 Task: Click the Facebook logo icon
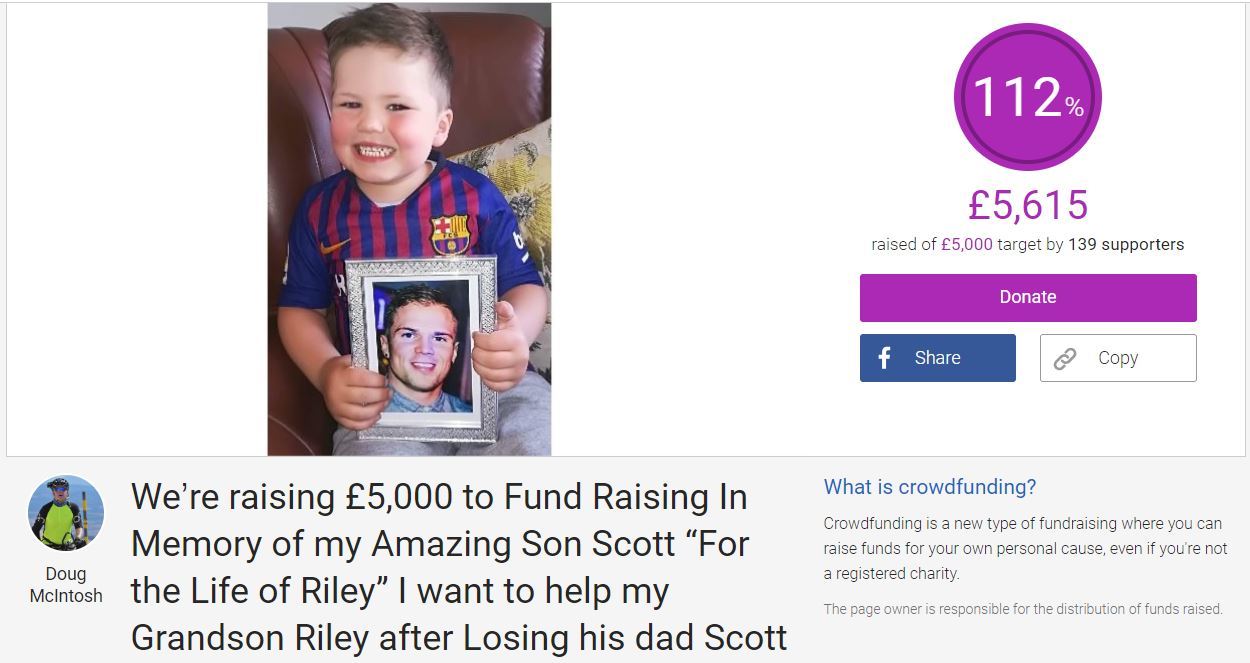click(884, 358)
